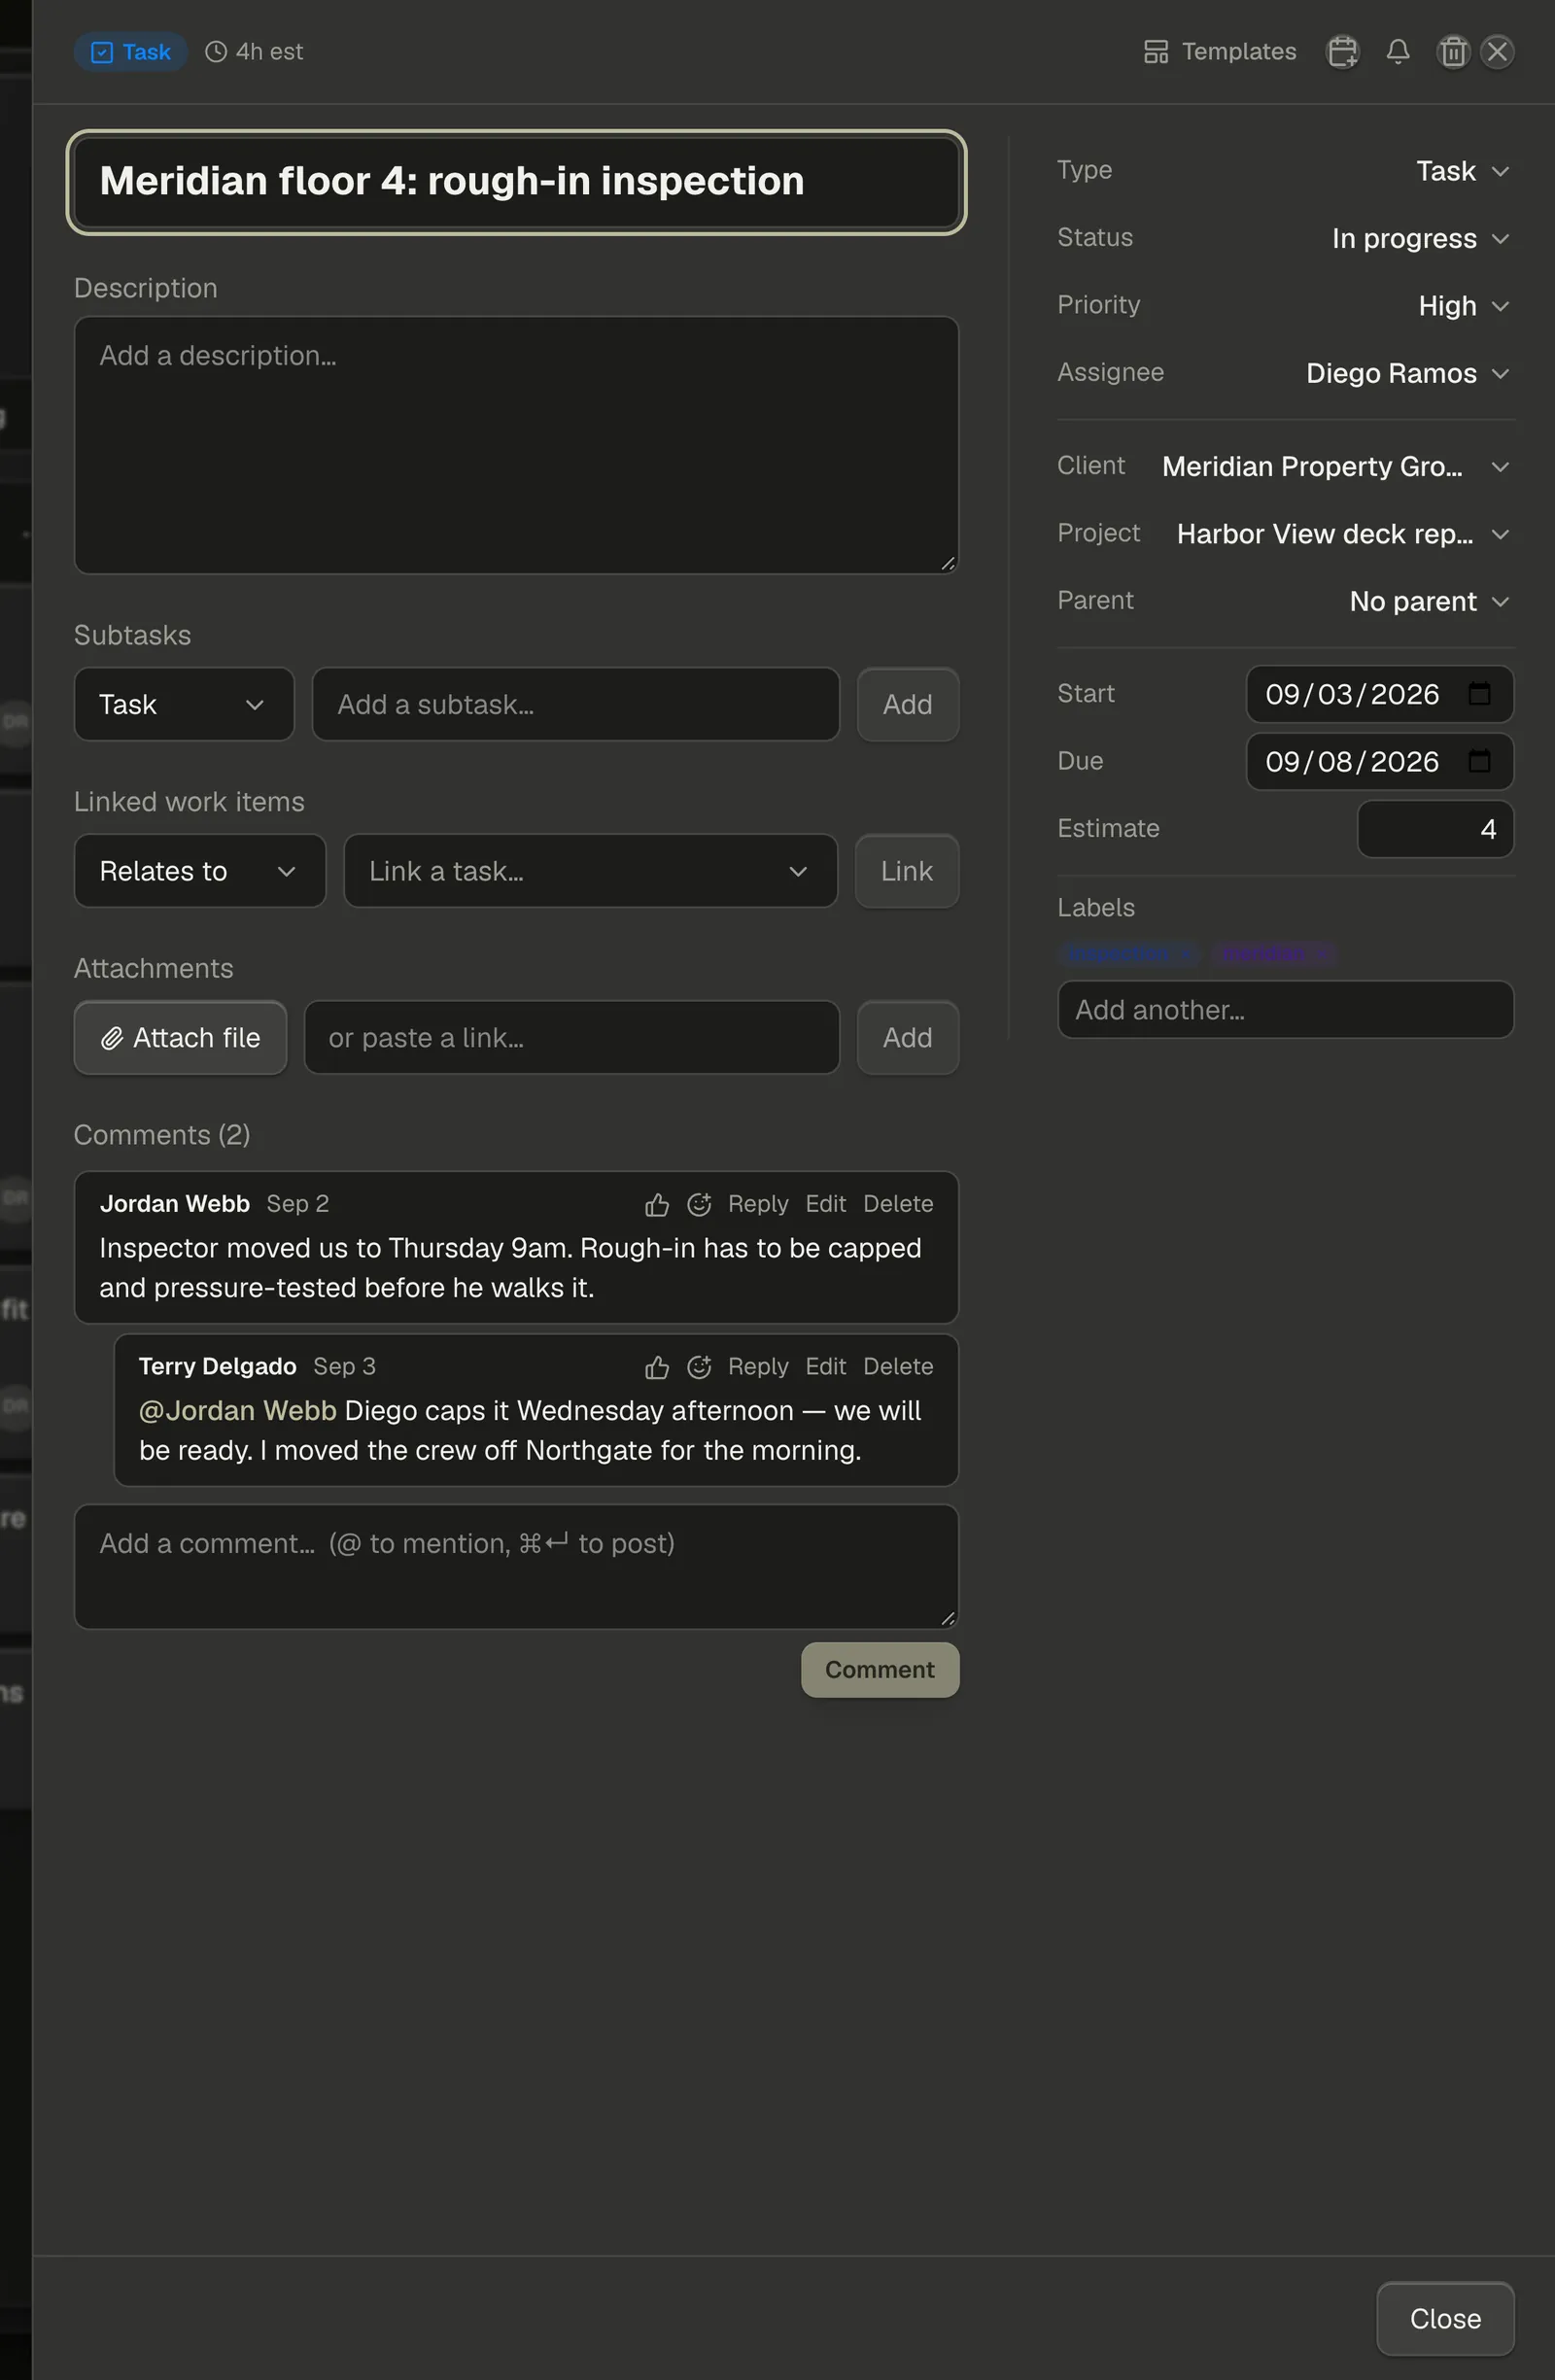Click the Estimate field showing 4
The image size is (1555, 2380).
[x=1435, y=828]
